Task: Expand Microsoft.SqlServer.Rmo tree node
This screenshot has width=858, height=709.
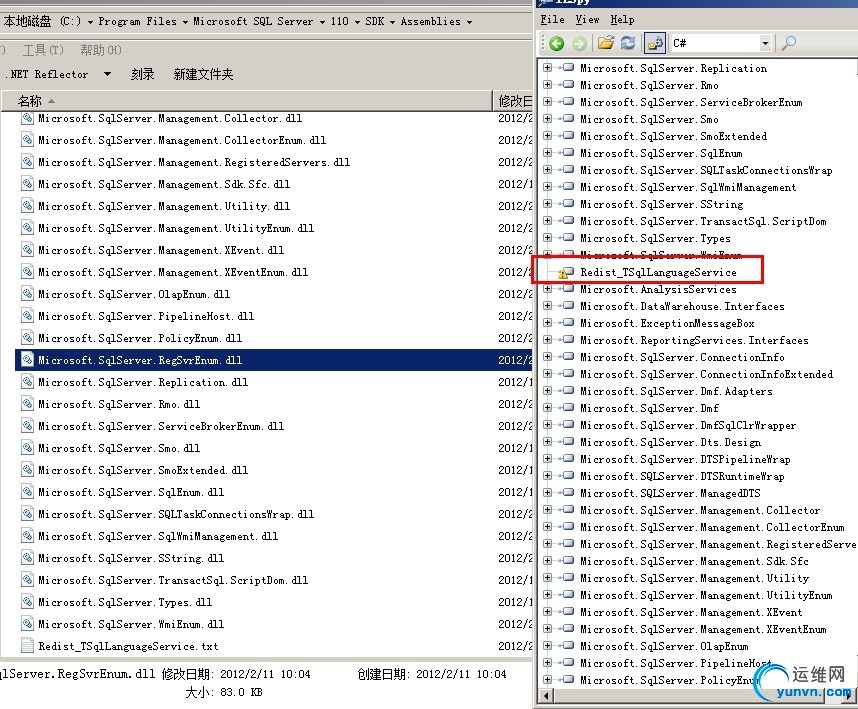Action: point(547,85)
